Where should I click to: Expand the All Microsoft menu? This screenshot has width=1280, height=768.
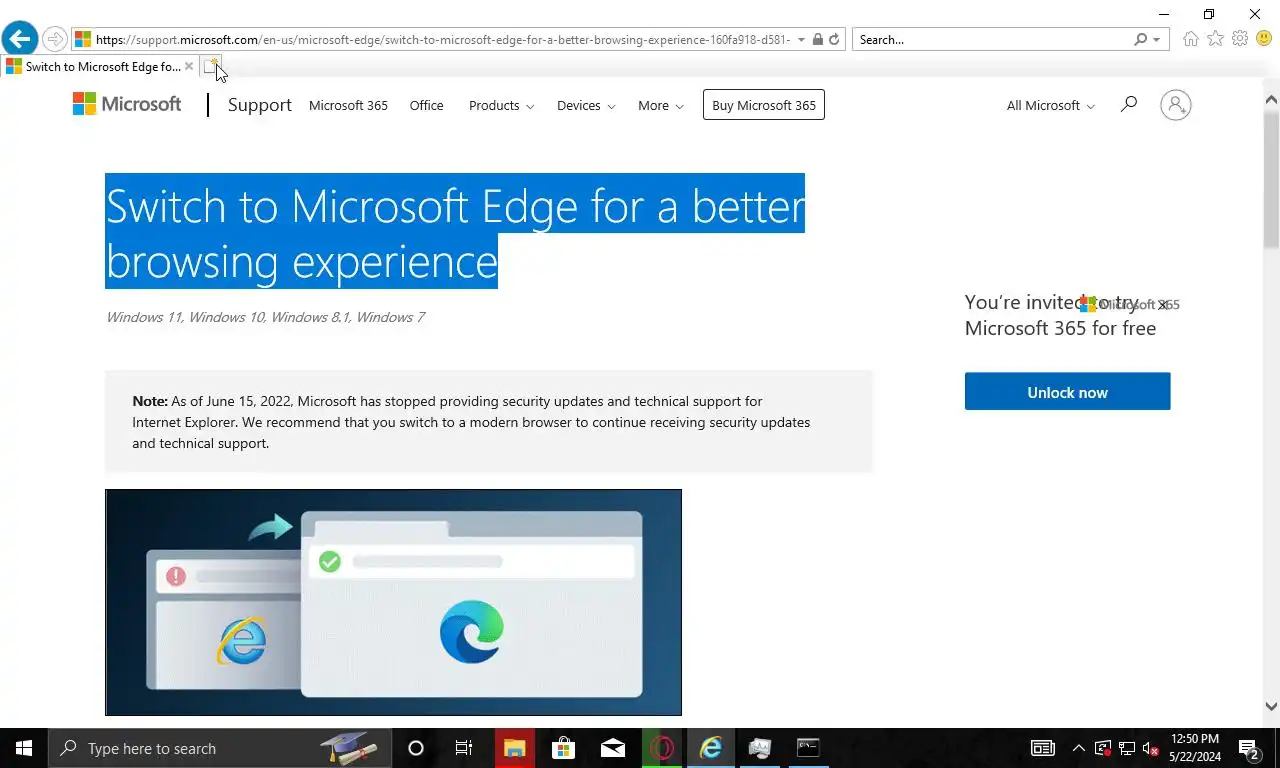1050,105
